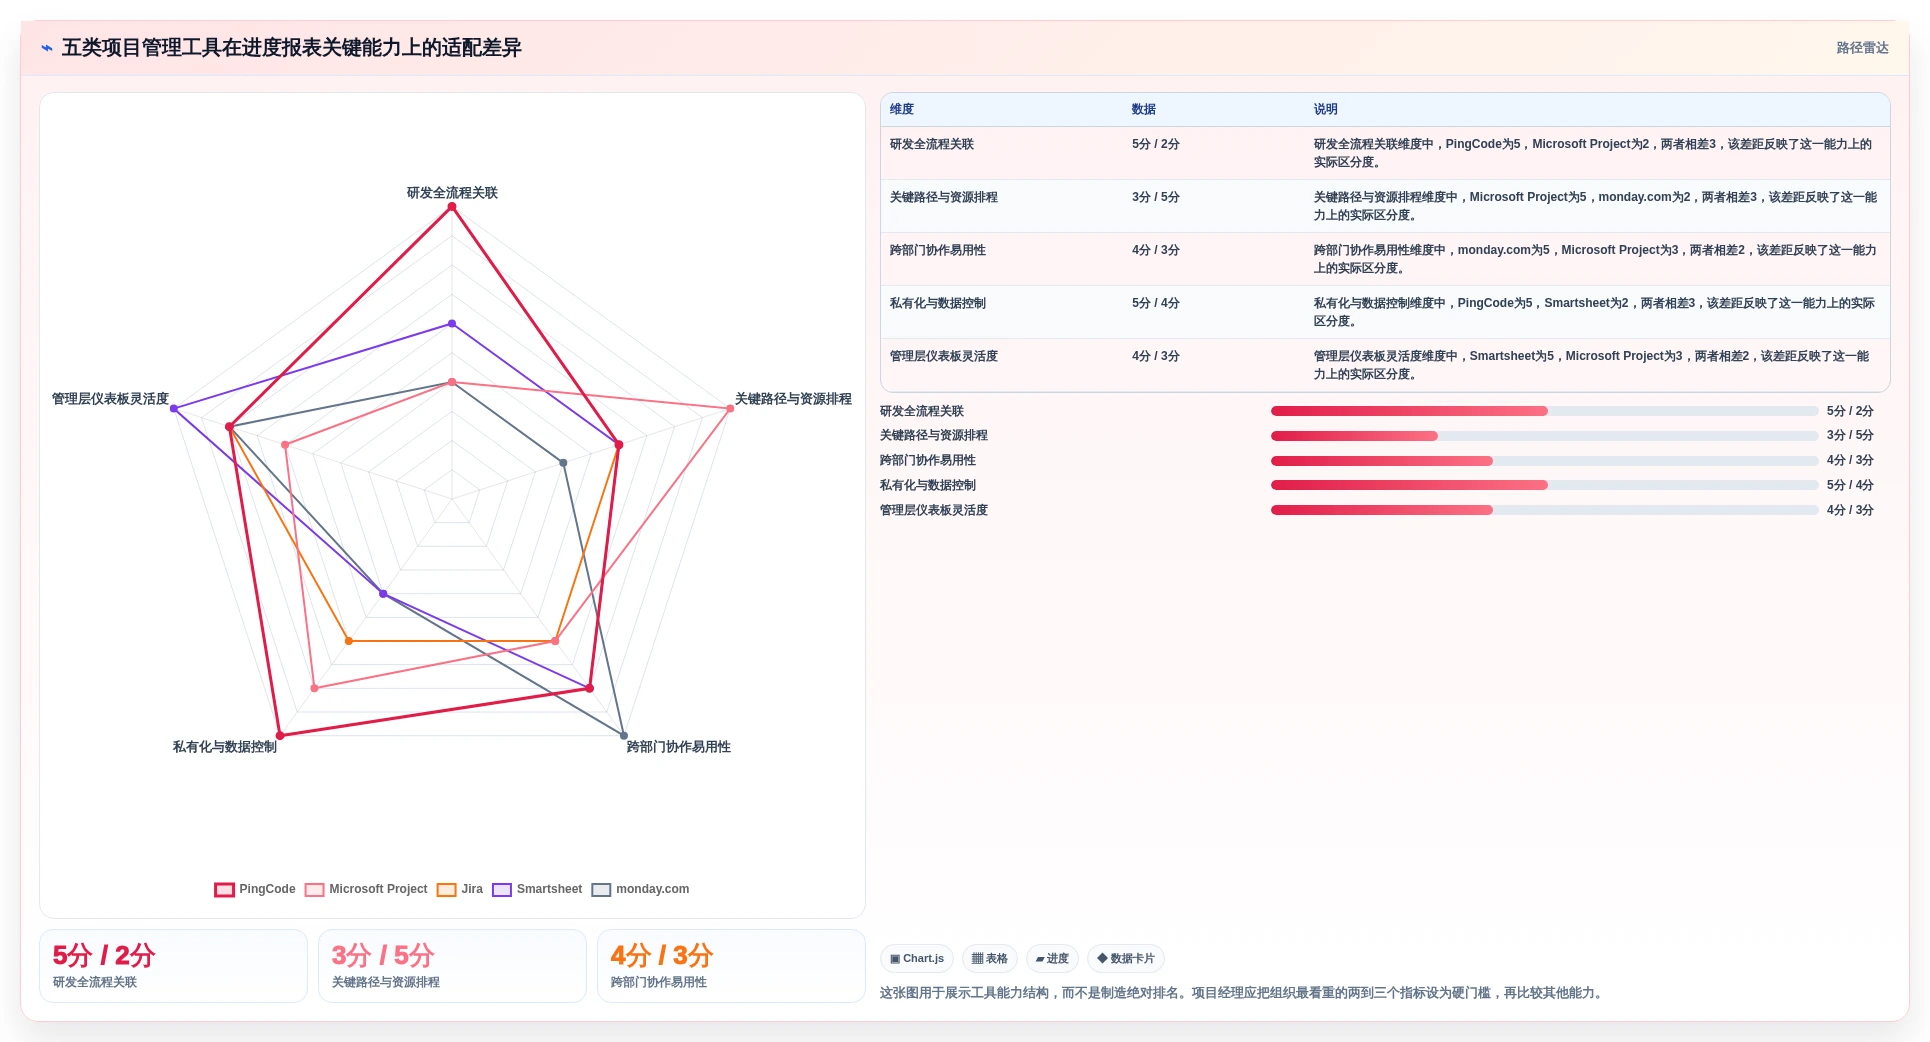Click the radar axis label 跨部门协作易用性

tap(679, 747)
